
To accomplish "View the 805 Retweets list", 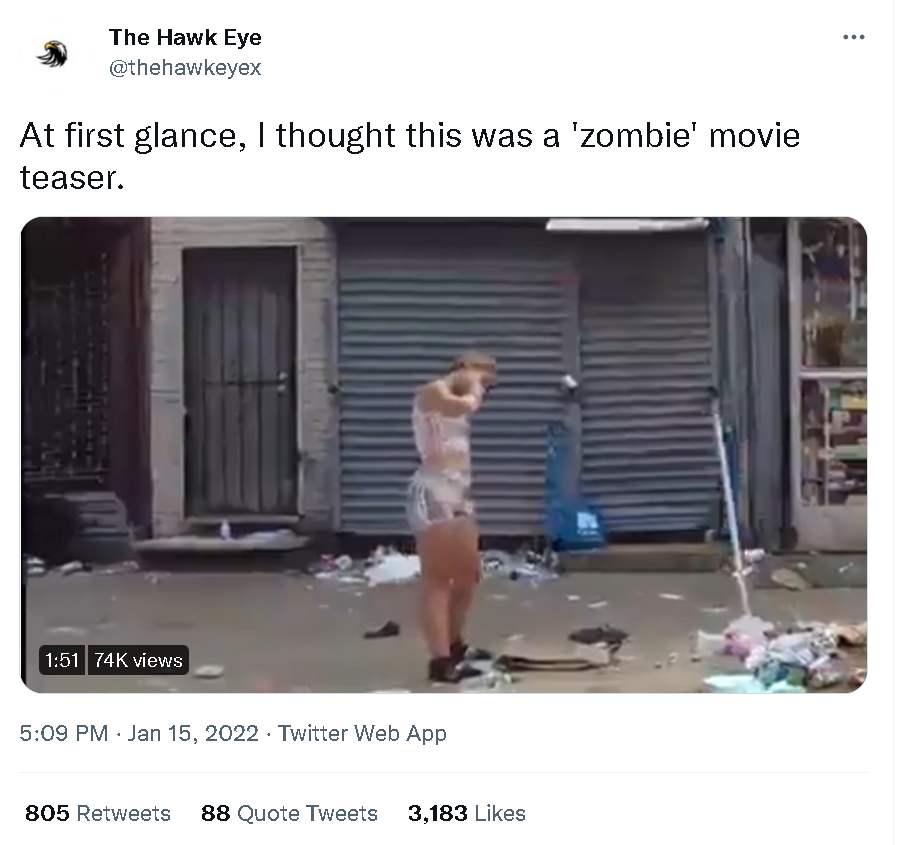I will [x=98, y=813].
